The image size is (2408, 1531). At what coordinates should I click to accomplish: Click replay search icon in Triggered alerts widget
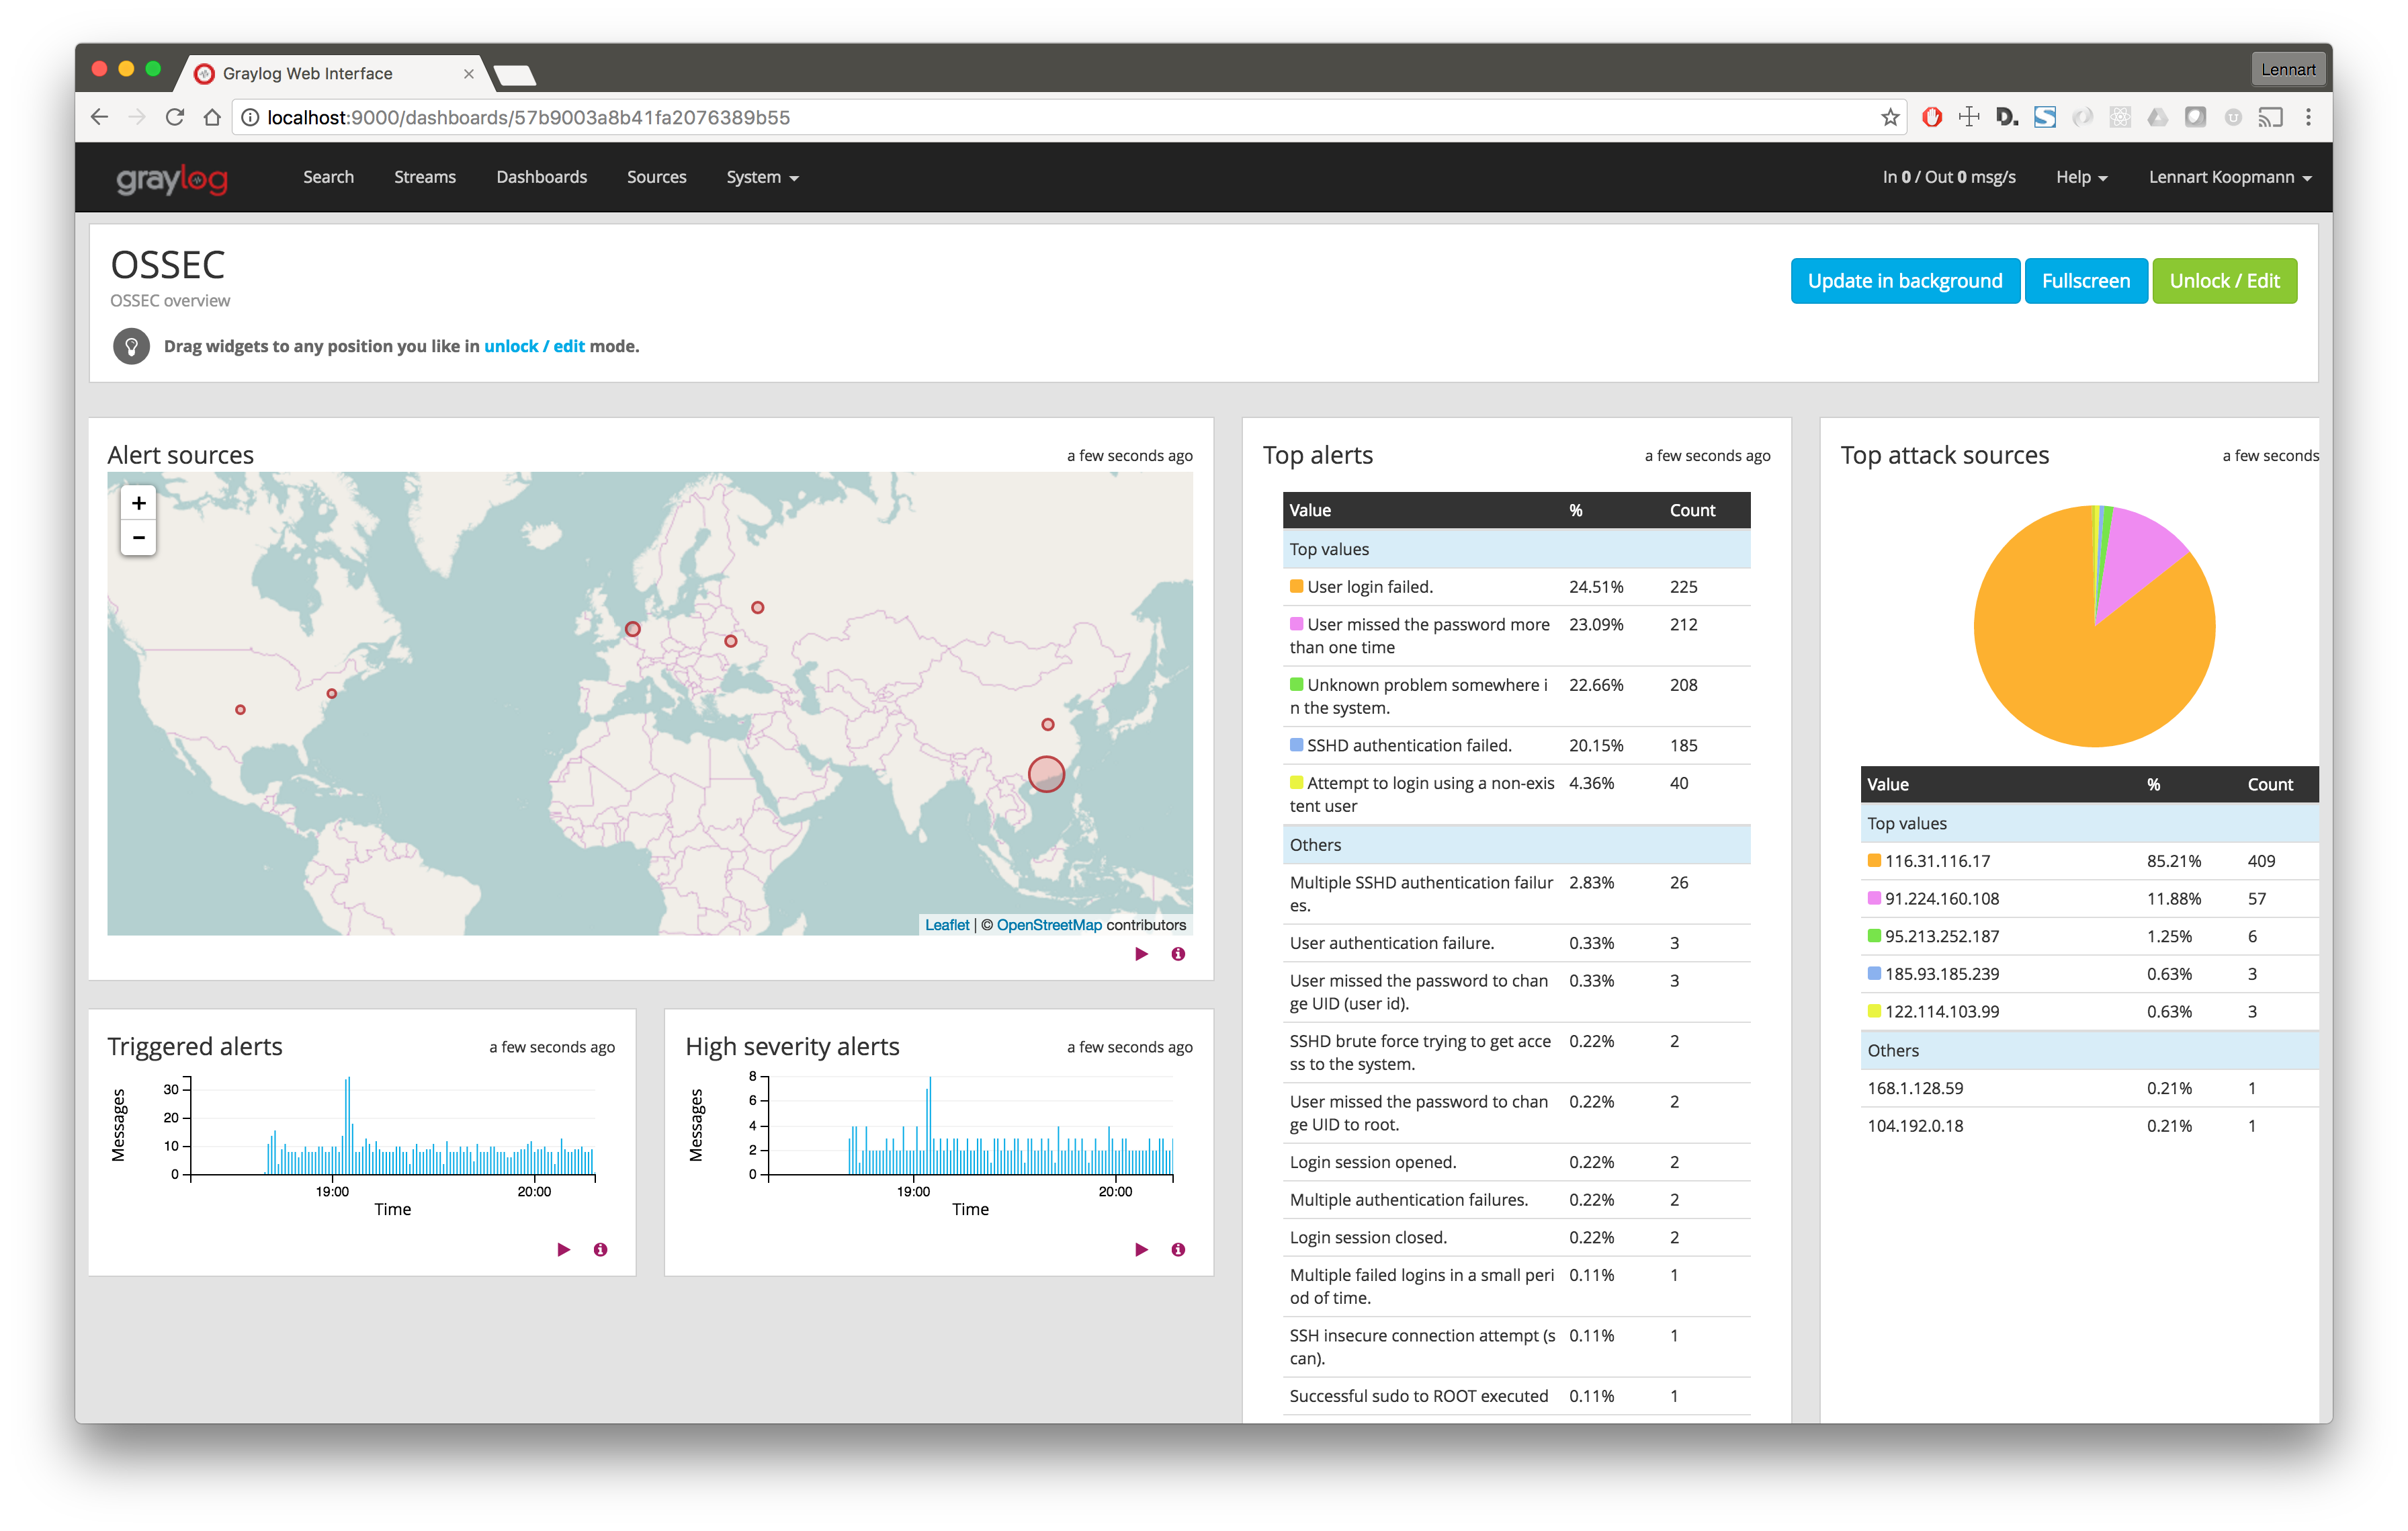(x=563, y=1249)
